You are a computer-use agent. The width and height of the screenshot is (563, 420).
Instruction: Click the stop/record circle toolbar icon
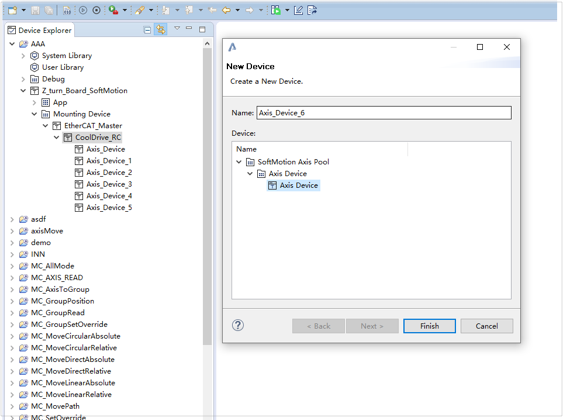tap(97, 10)
